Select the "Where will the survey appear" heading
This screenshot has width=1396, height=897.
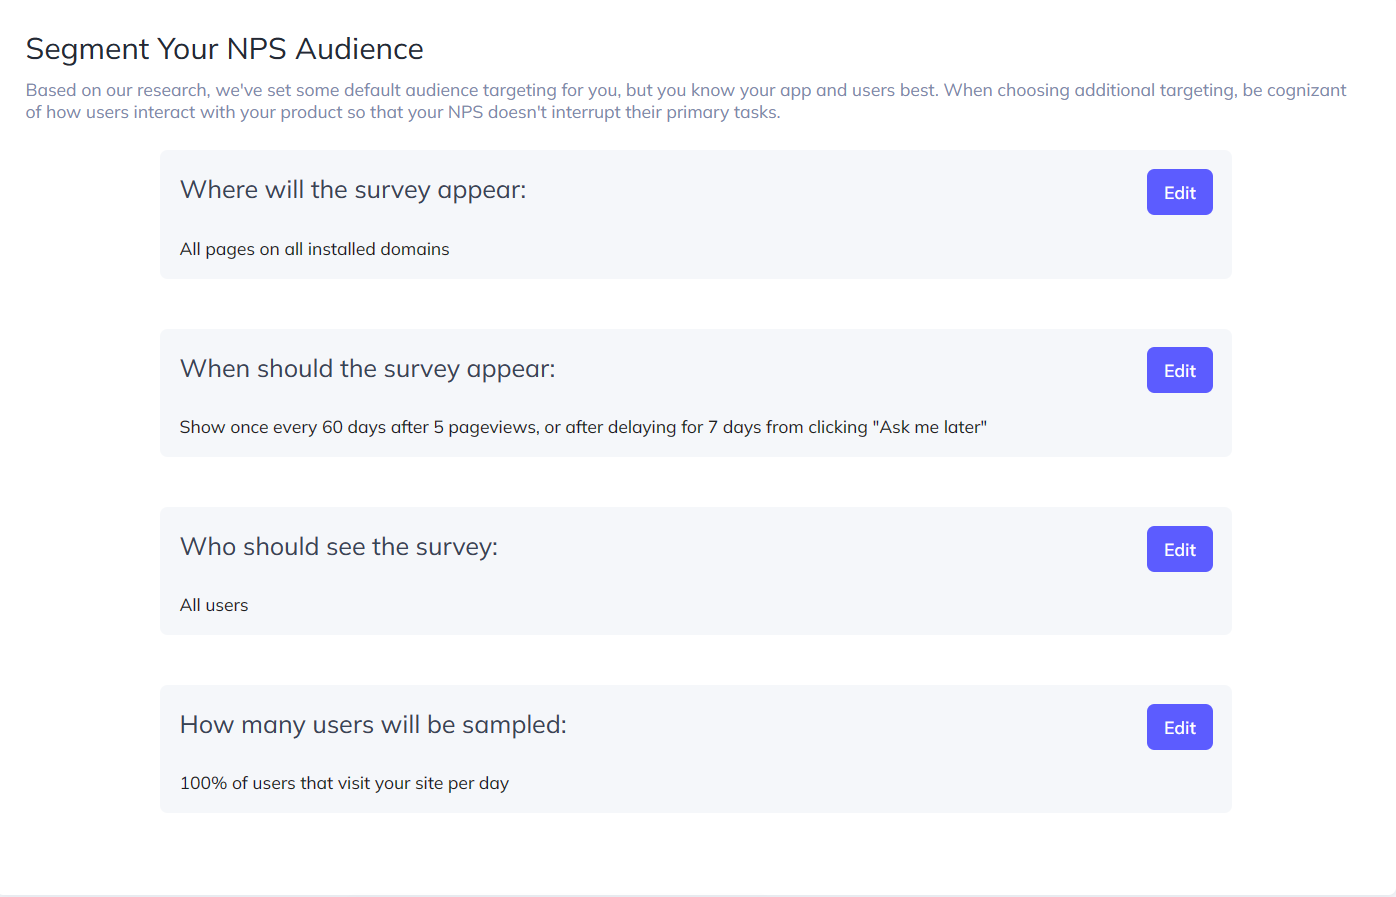pos(353,189)
